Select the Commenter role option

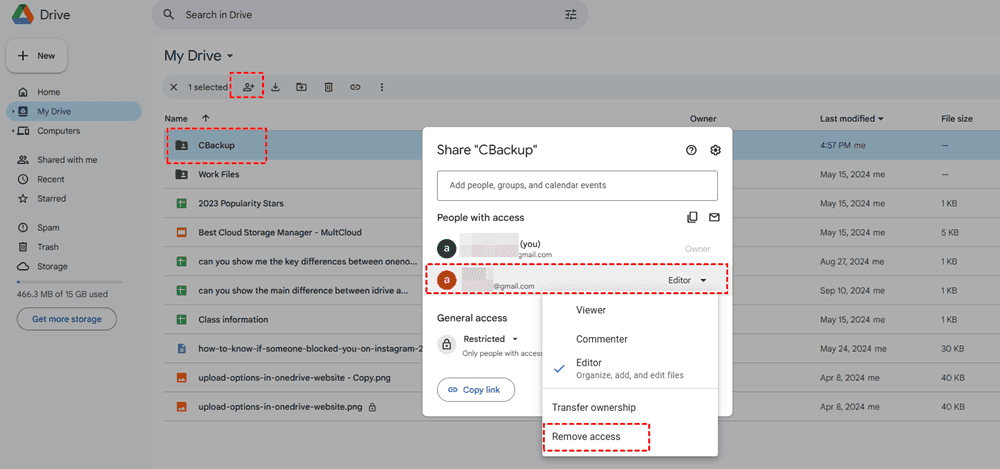pos(630,339)
